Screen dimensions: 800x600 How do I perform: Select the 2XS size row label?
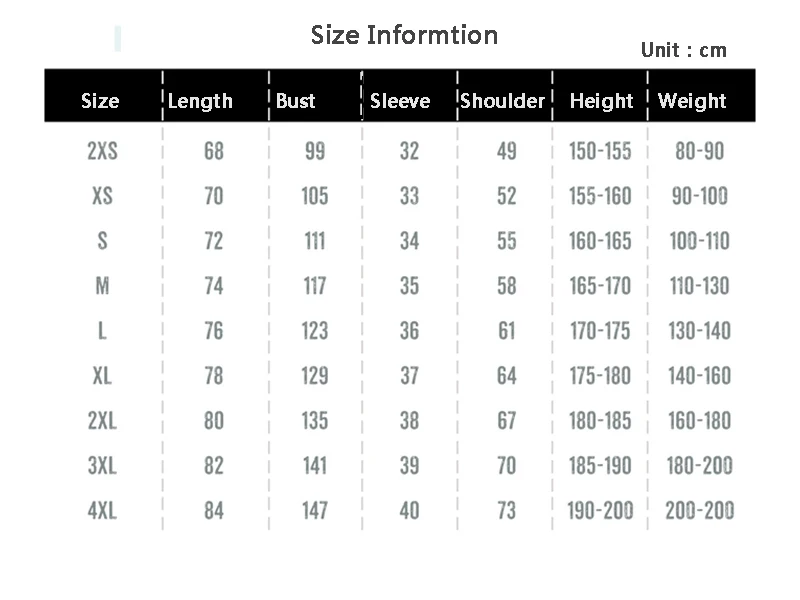click(x=103, y=151)
